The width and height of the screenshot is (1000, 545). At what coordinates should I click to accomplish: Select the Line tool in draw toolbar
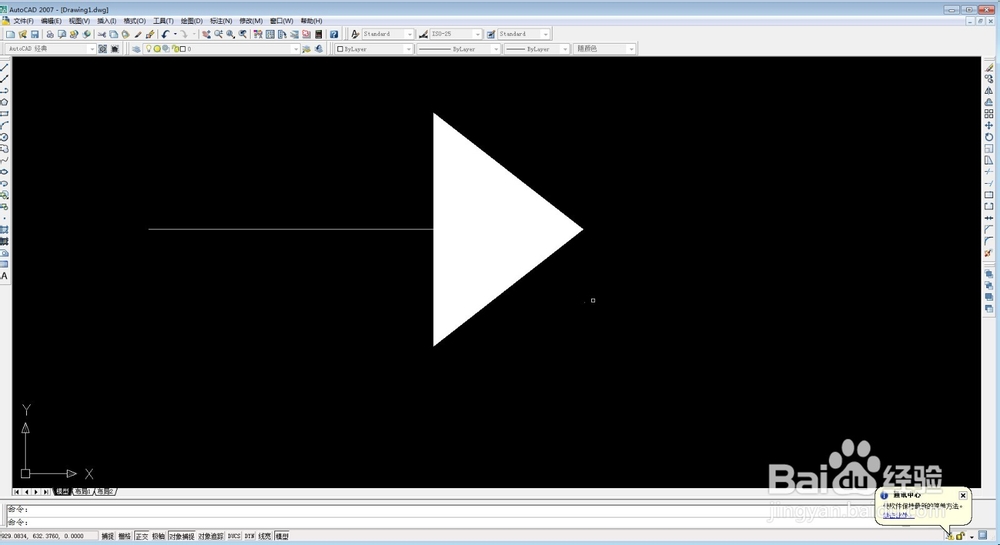(x=4, y=68)
